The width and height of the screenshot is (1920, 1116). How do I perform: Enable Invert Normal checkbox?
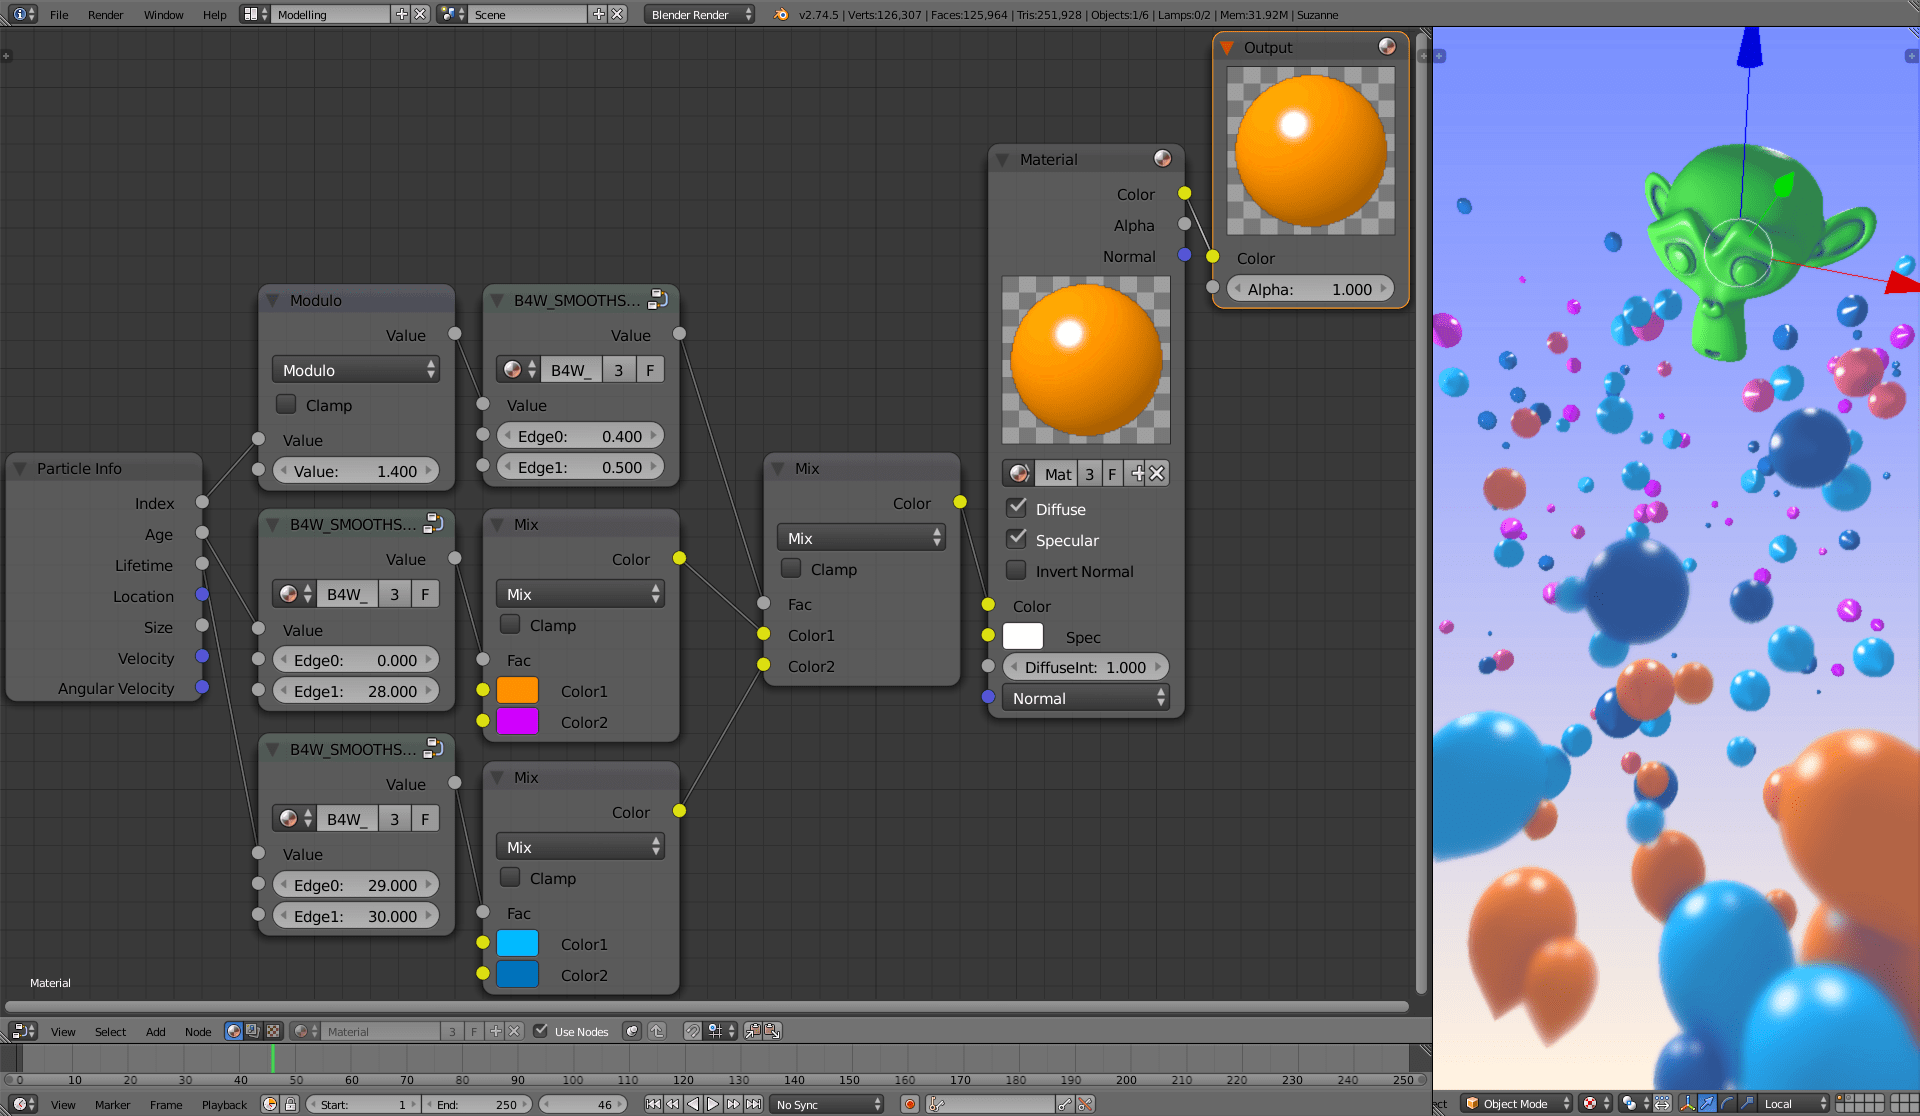pyautogui.click(x=1016, y=570)
